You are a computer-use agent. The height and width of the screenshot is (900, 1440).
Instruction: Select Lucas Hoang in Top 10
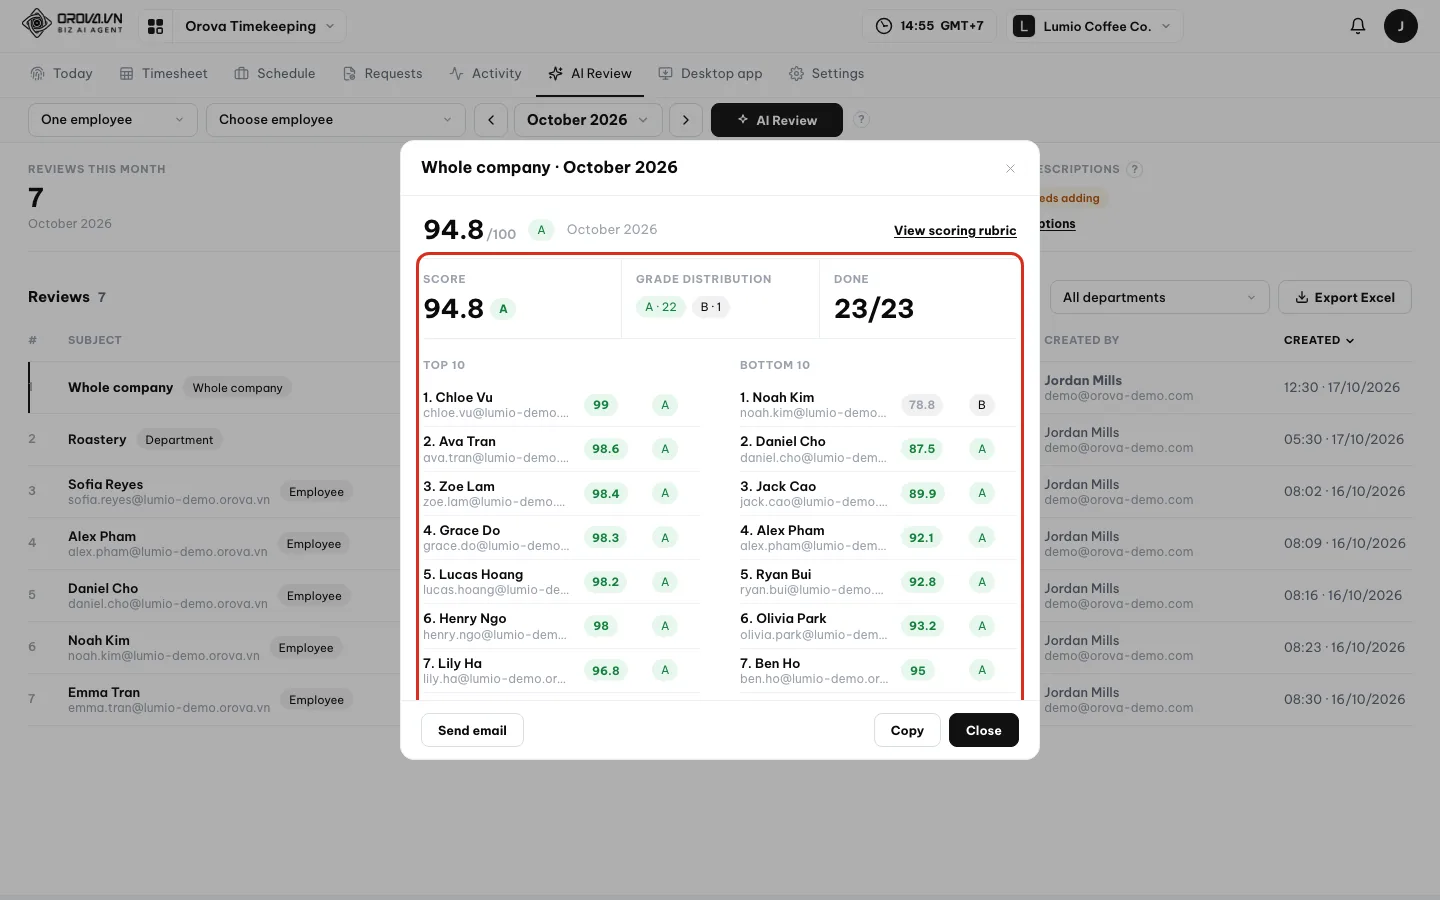560,582
